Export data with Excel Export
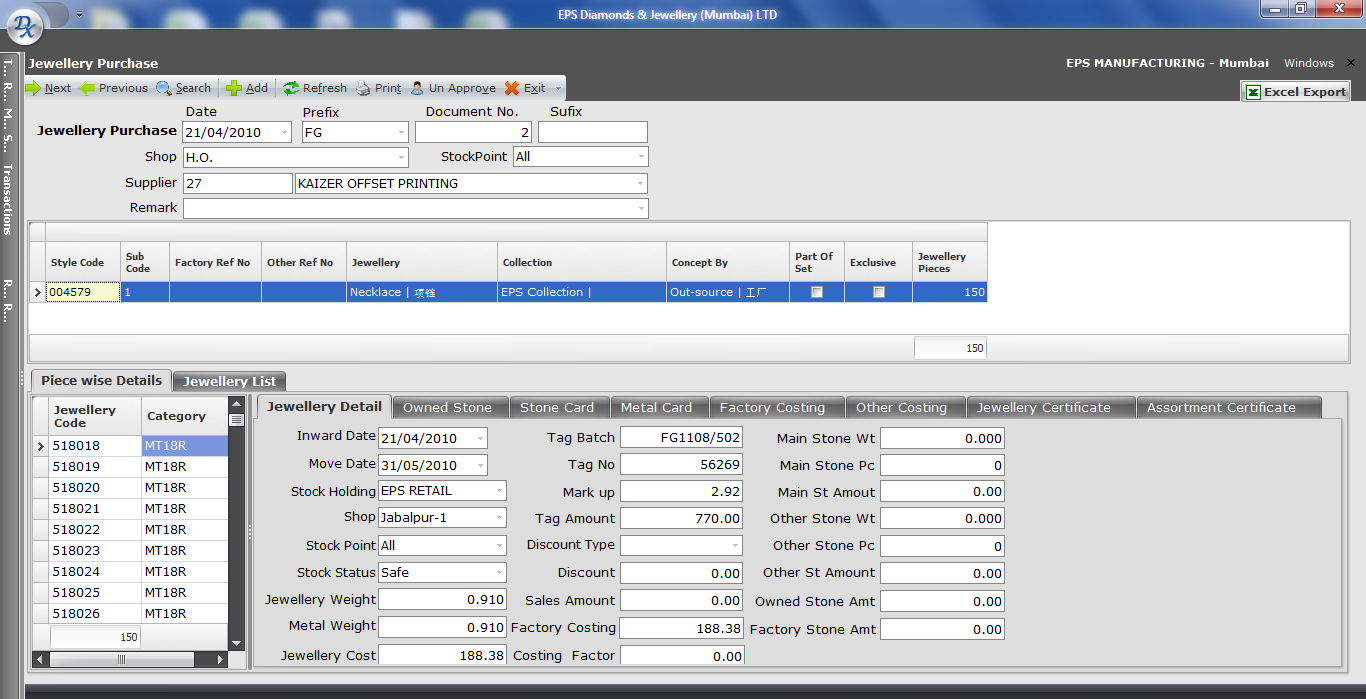The height and width of the screenshot is (699, 1366). click(x=1295, y=91)
